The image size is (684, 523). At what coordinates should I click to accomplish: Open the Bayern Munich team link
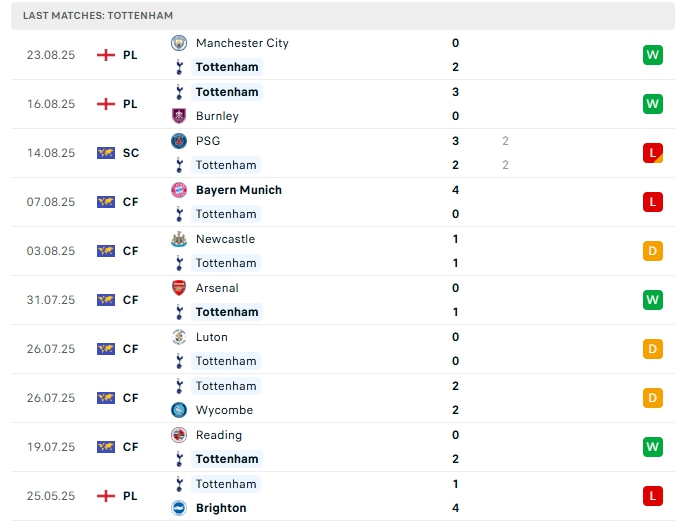[x=239, y=190]
